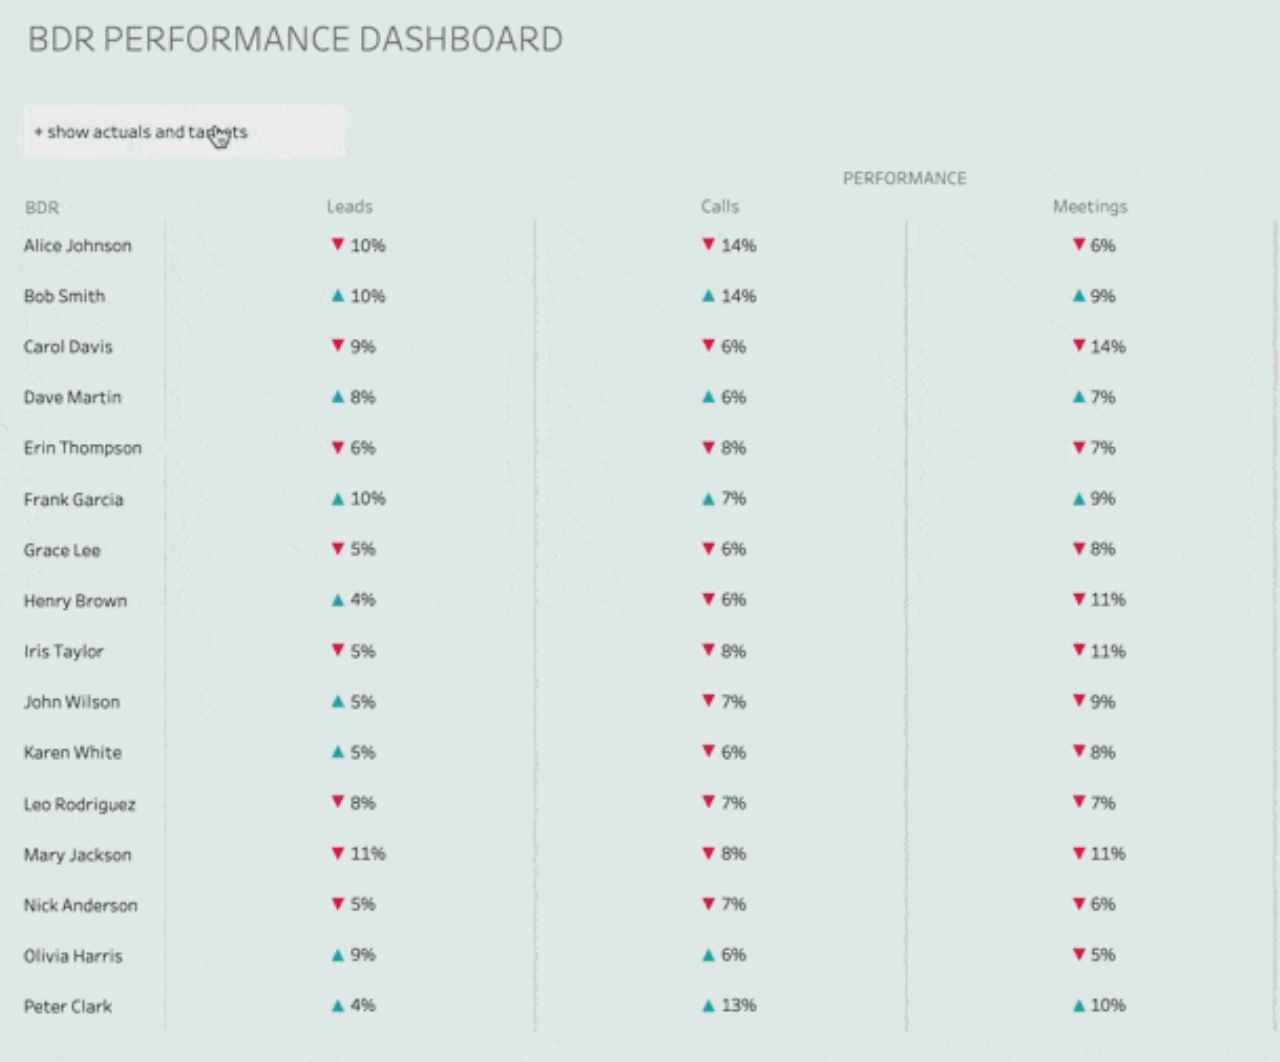
Task: Select Peter Clark's Meetings up arrow icon
Action: click(x=1079, y=1005)
